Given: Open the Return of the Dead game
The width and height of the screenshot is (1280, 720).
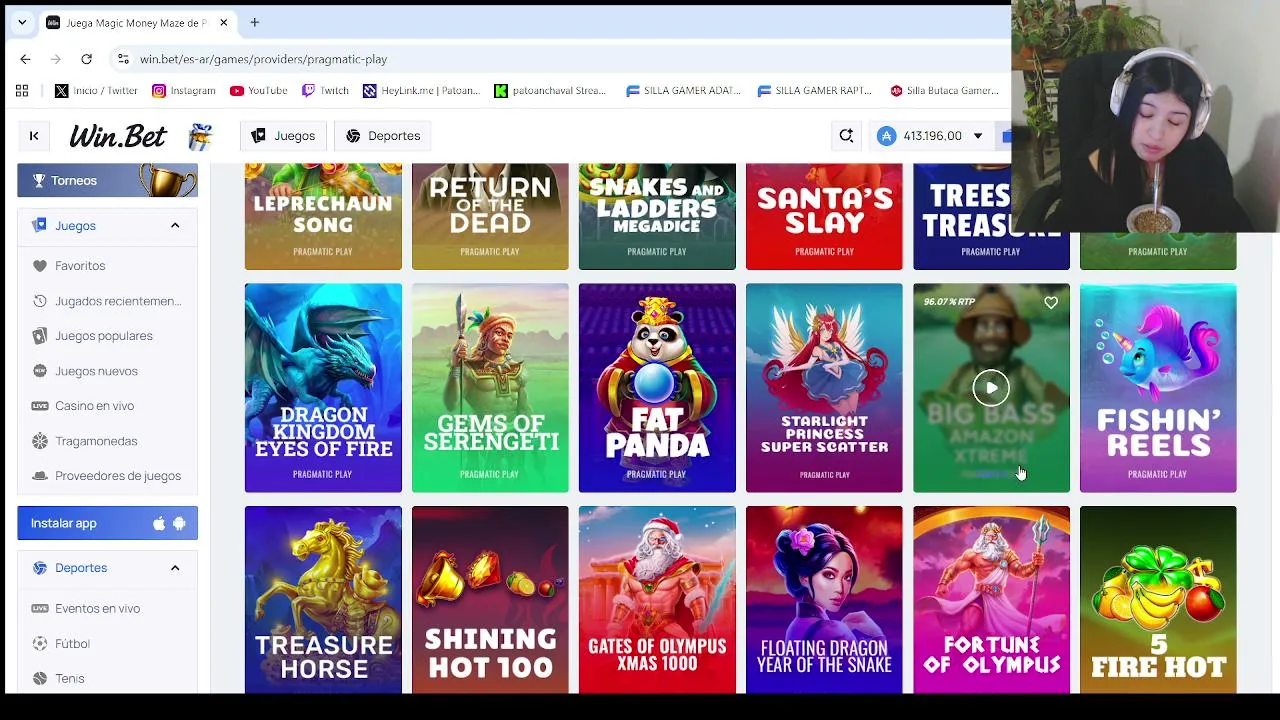Looking at the screenshot, I should point(490,217).
